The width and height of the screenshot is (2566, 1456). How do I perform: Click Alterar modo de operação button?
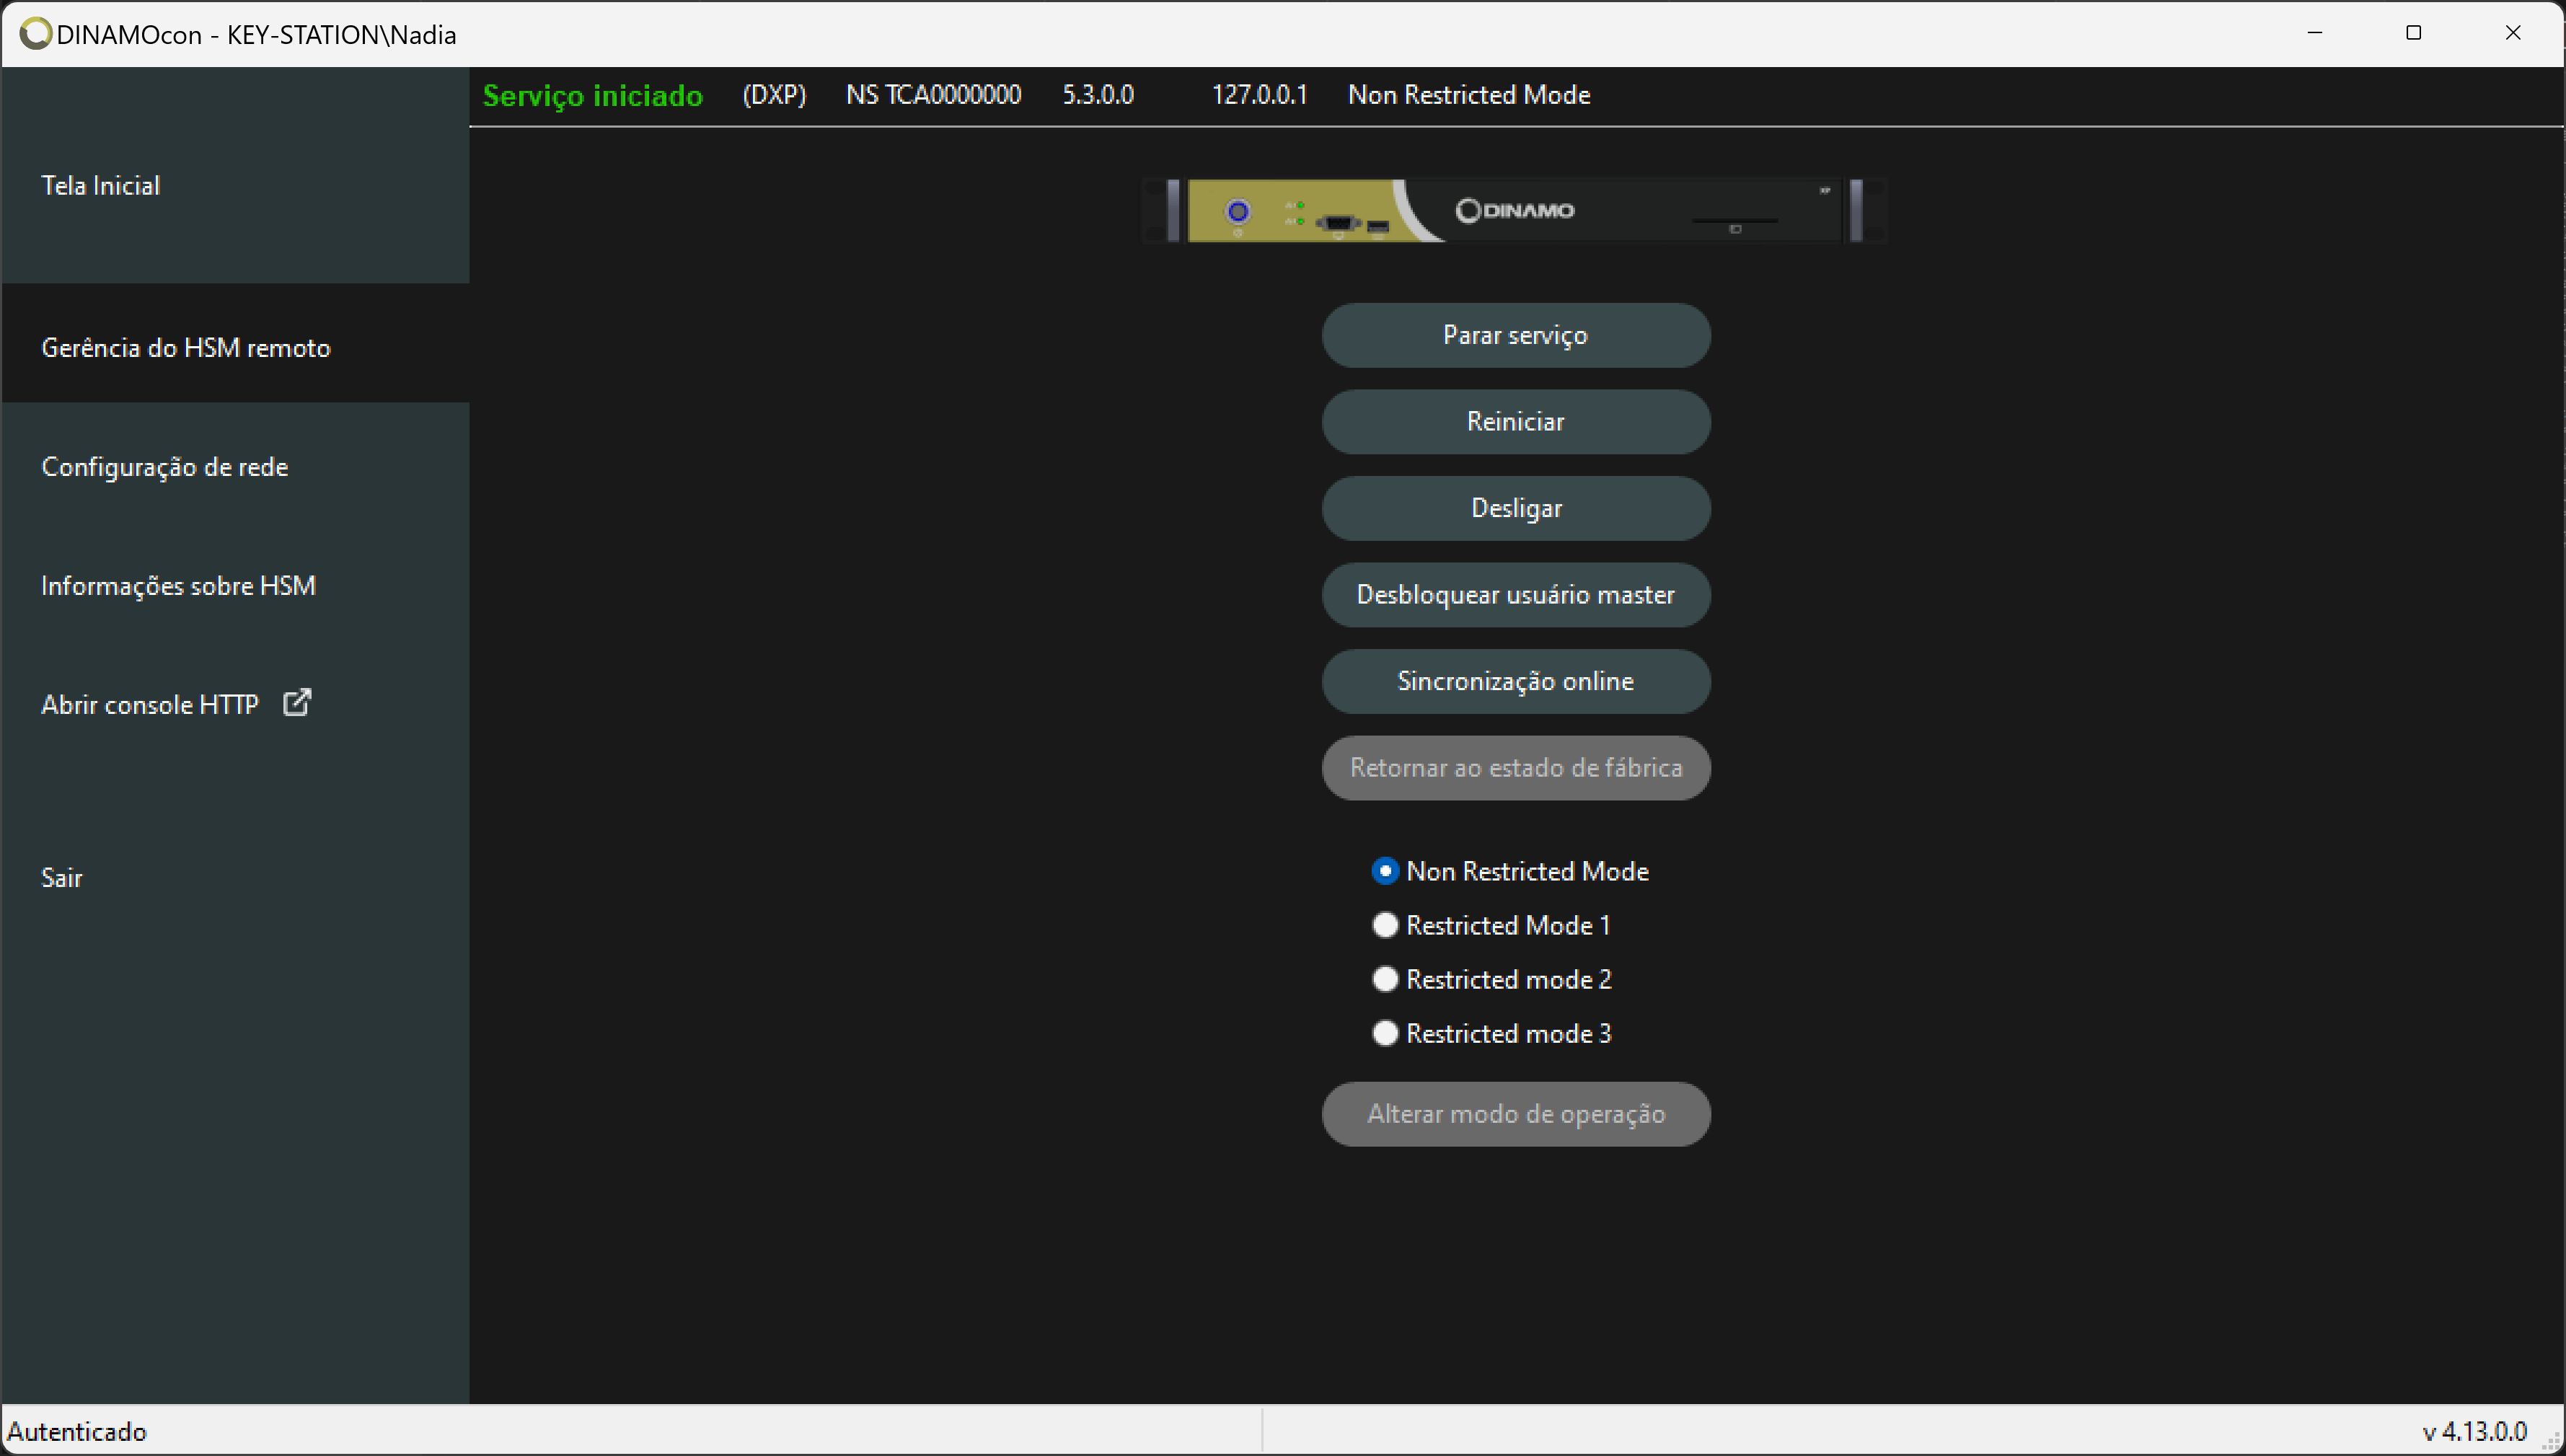(x=1516, y=1112)
